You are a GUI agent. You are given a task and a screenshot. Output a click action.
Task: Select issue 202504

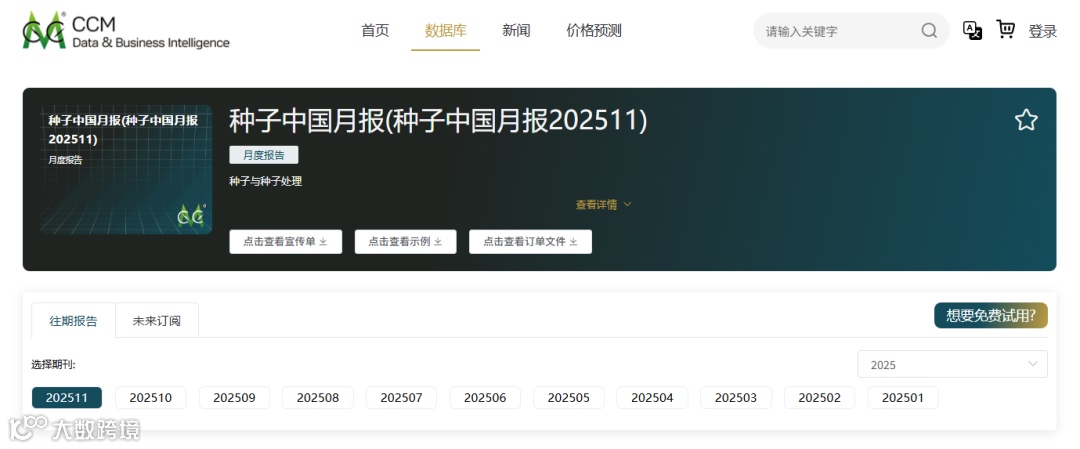click(652, 397)
